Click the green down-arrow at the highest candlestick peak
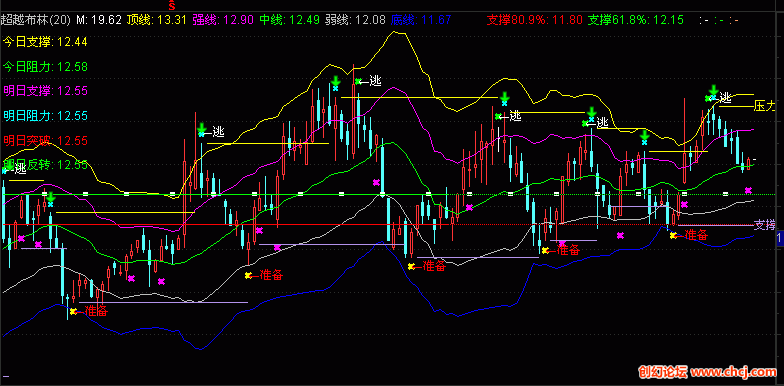 click(336, 81)
